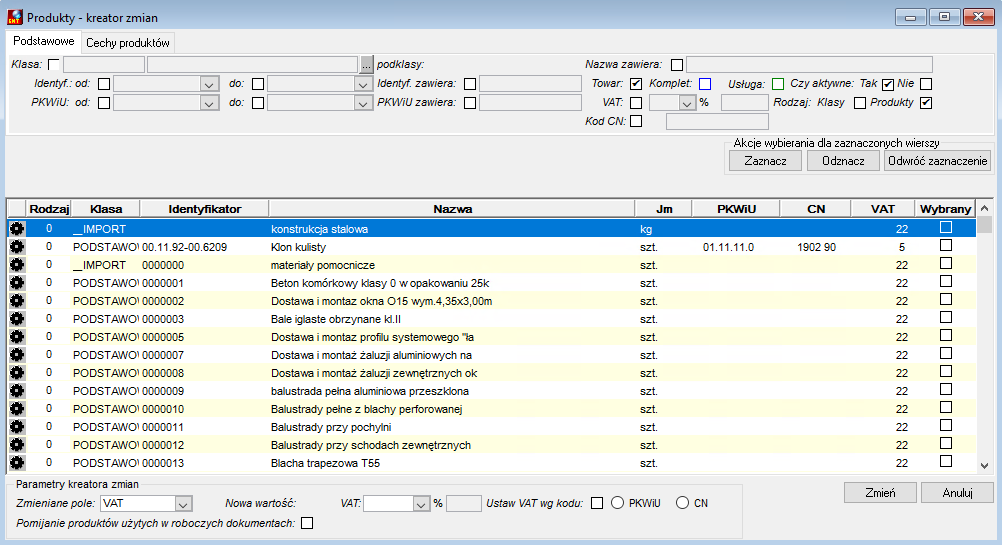This screenshot has height=545, width=1002.
Task: Switch to Podstawowe tab
Action: pyautogui.click(x=43, y=42)
